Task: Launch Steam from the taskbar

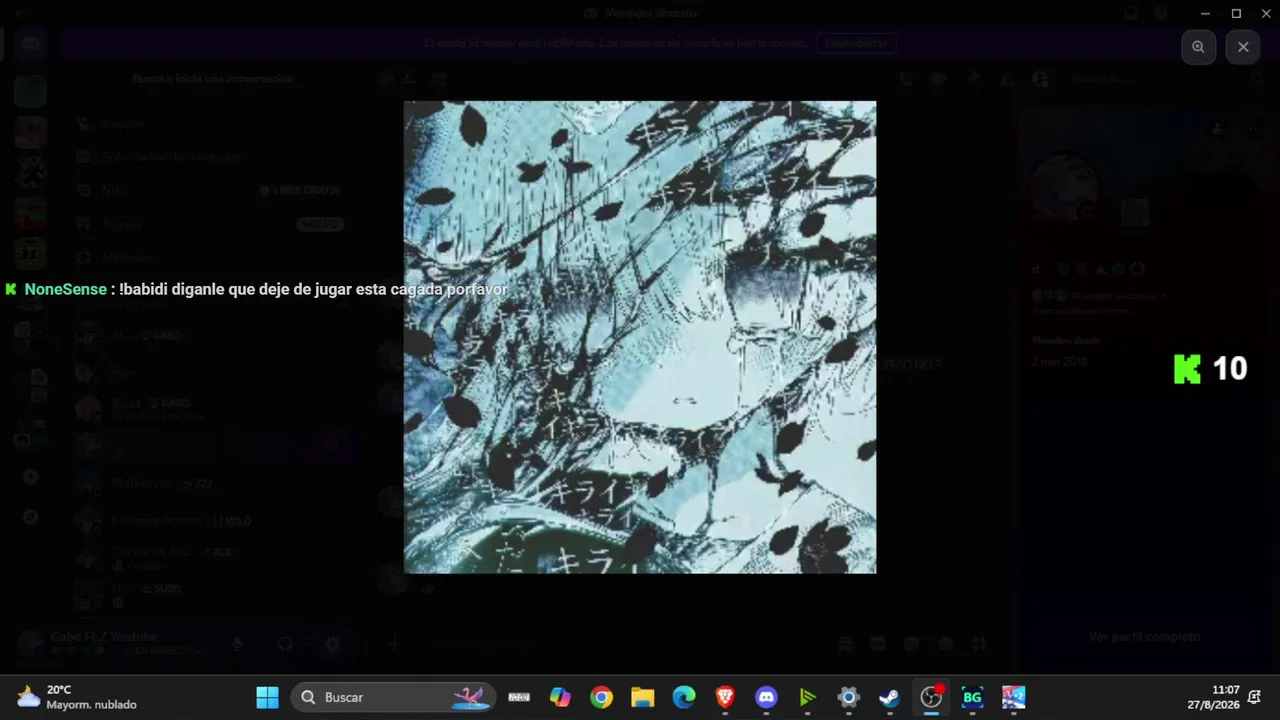Action: coord(890,697)
